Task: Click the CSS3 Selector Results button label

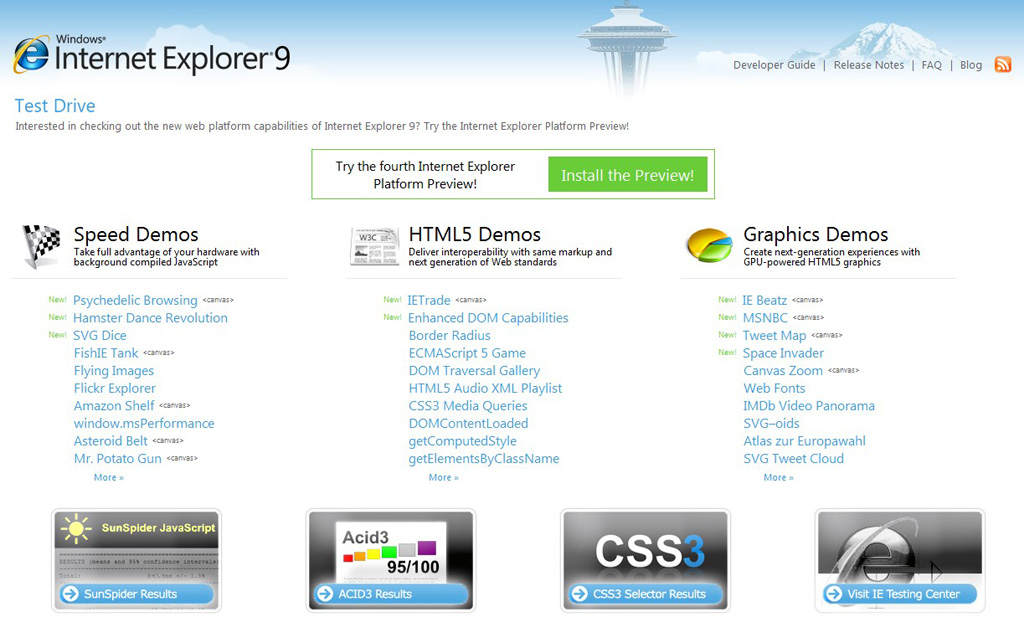Action: (x=649, y=594)
